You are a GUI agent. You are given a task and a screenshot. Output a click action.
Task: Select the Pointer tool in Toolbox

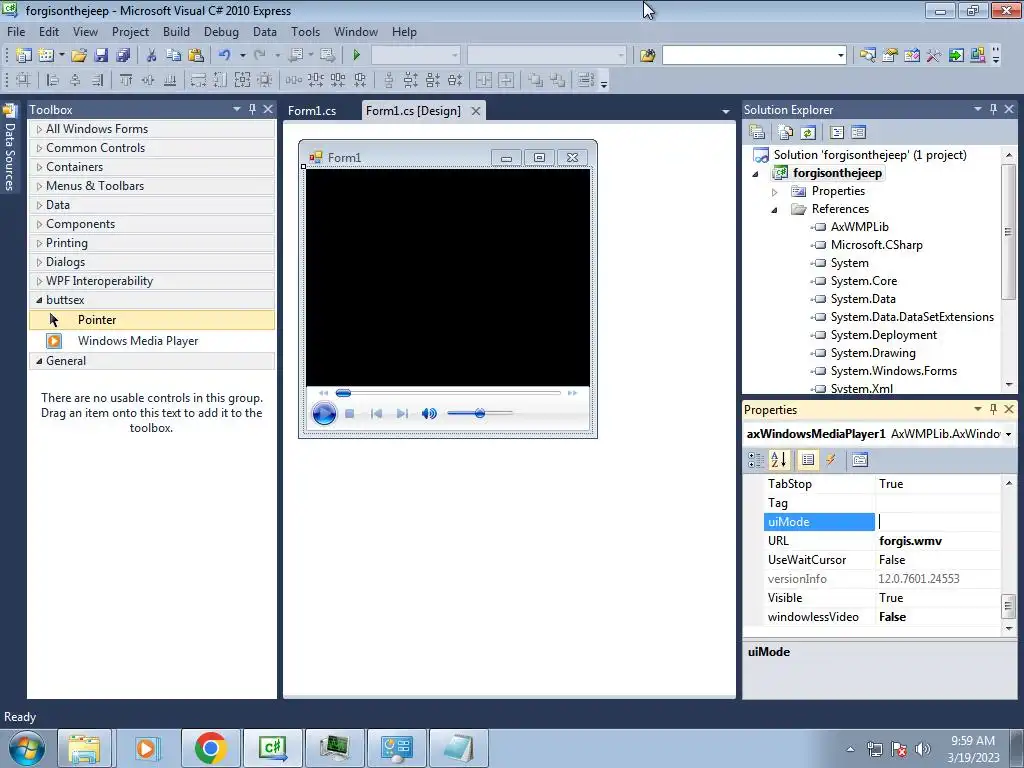152,320
